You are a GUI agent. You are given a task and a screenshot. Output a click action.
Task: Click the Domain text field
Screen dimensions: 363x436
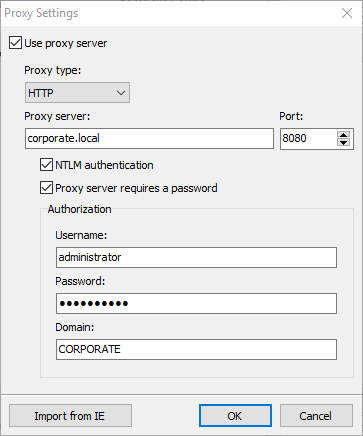pyautogui.click(x=196, y=349)
